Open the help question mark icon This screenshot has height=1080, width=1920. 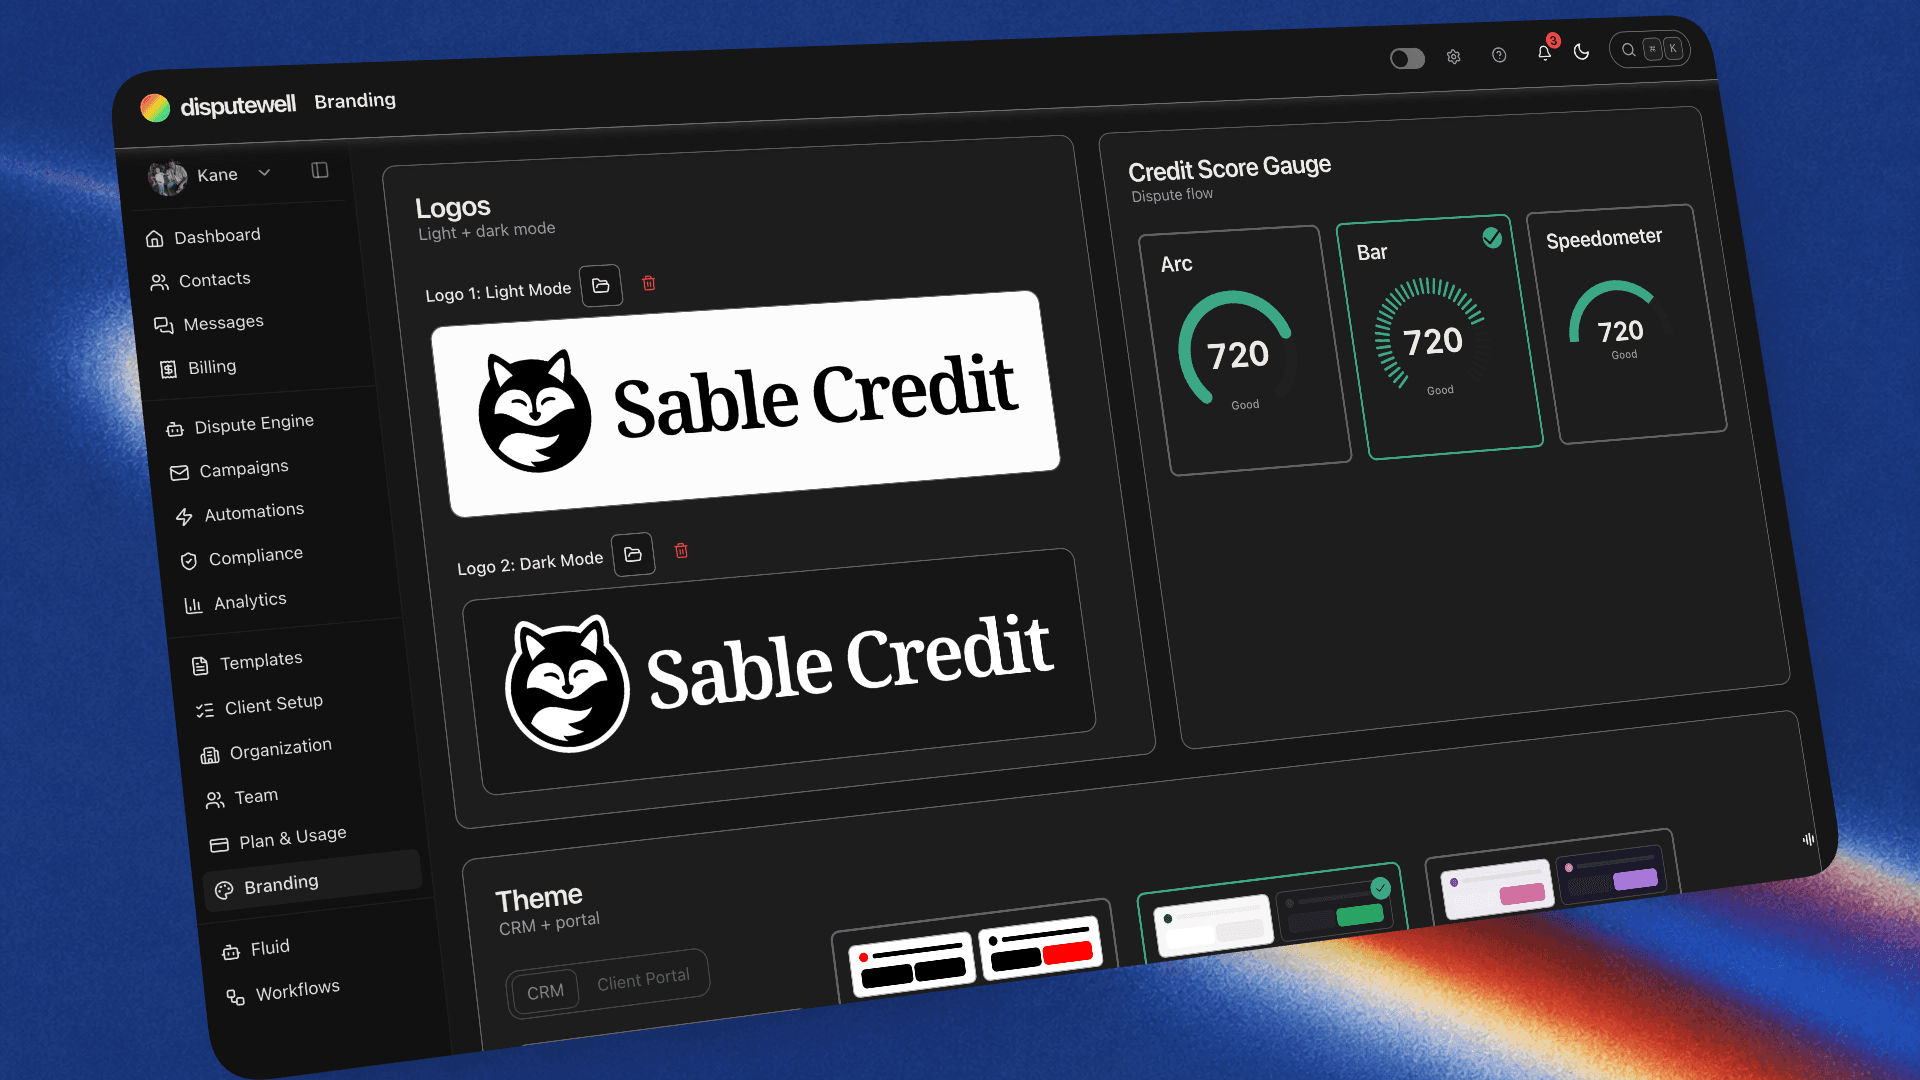[1498, 55]
